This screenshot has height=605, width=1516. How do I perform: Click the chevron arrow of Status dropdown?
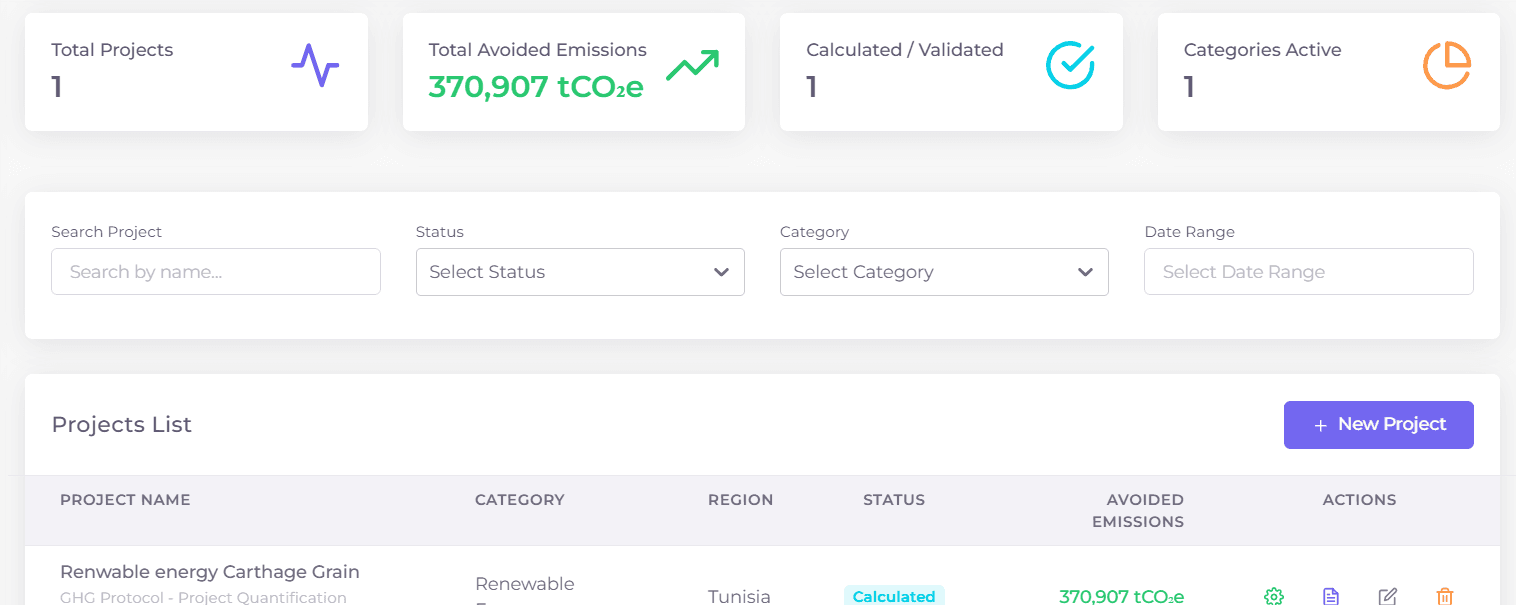[x=721, y=272]
